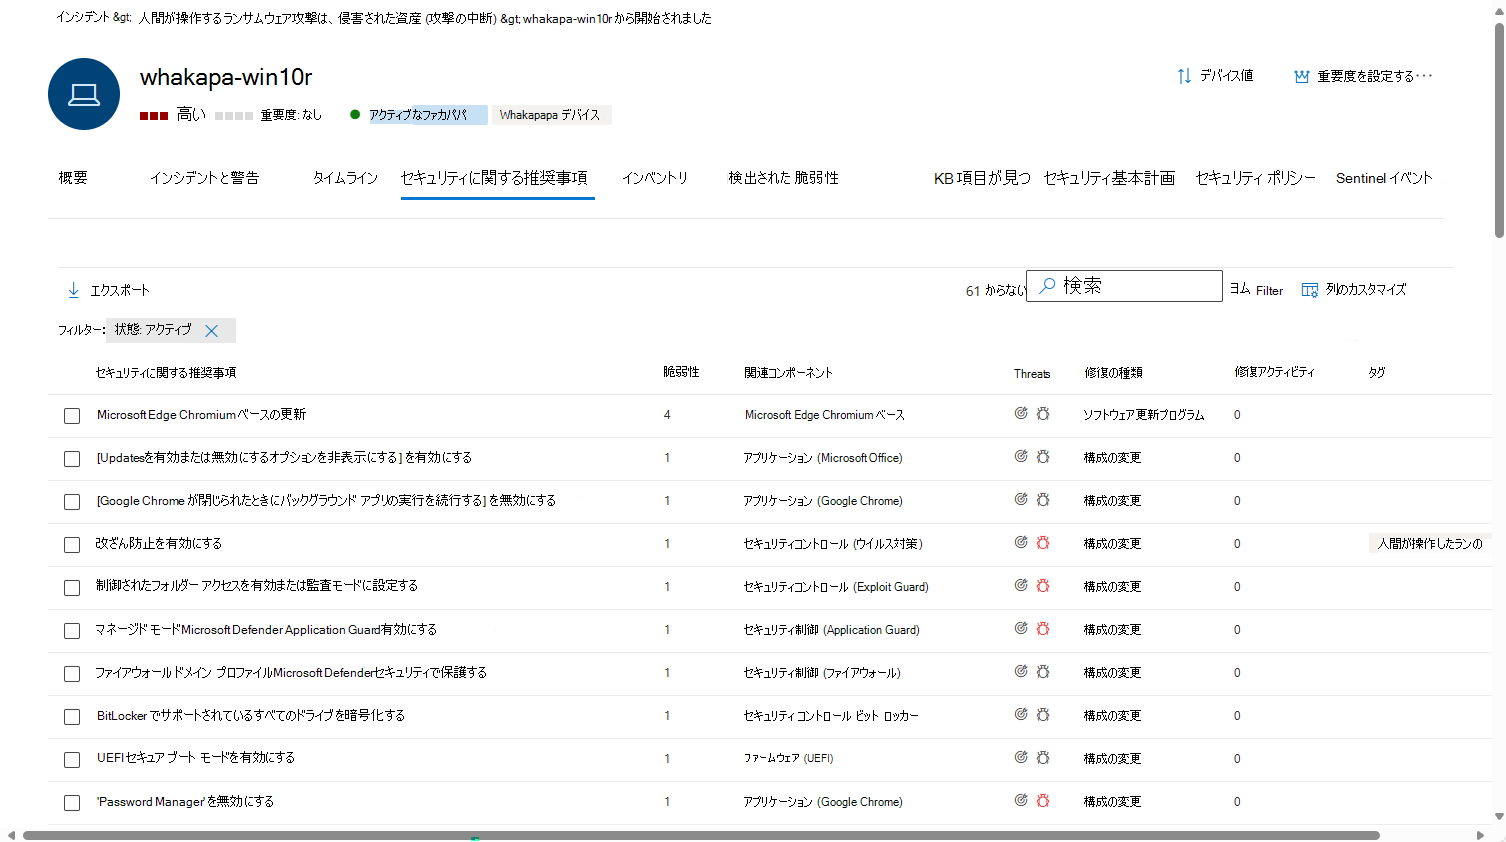Click bug icon in Google Chrome background apps row
Image resolution: width=1506 pixels, height=842 pixels.
(x=1043, y=499)
